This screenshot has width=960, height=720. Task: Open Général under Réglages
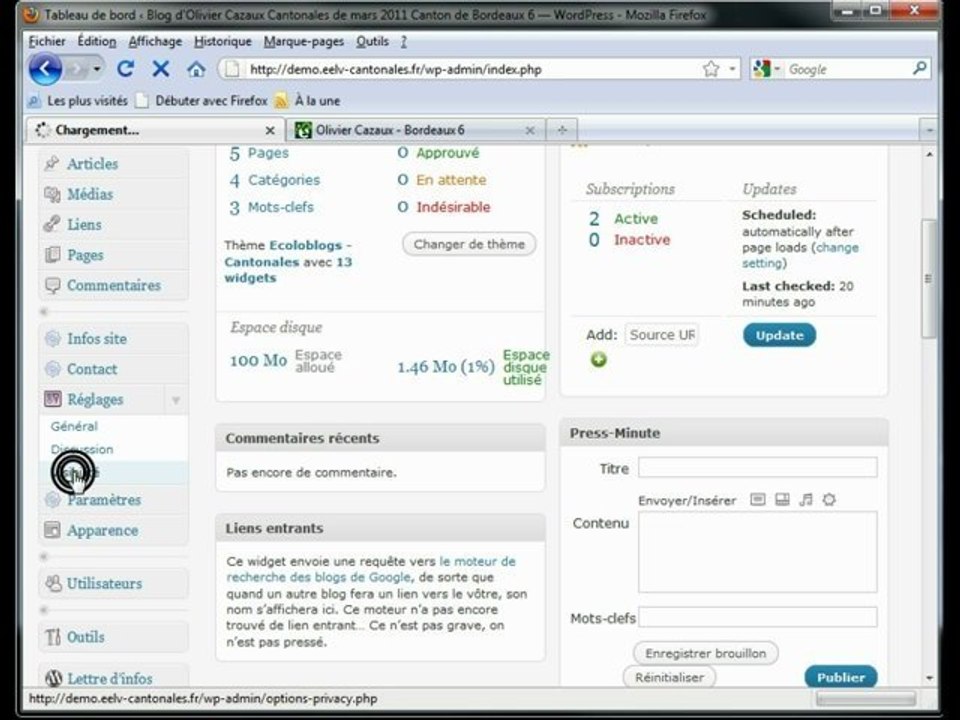click(x=74, y=426)
